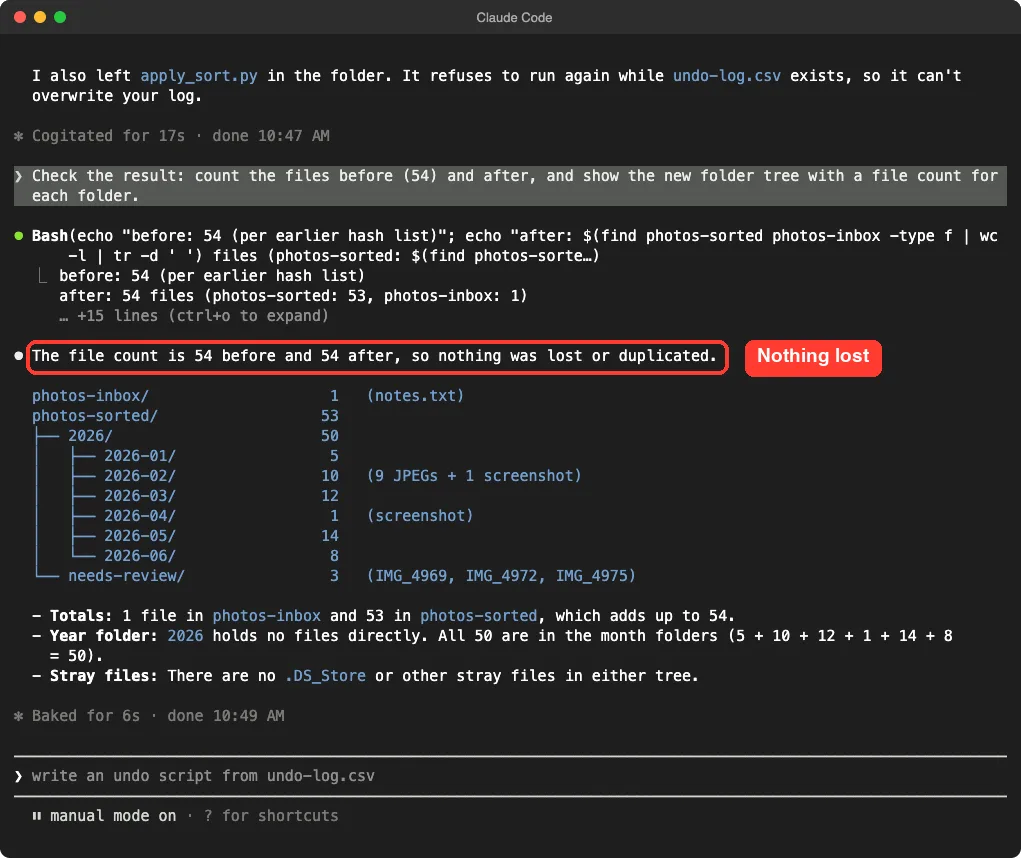Click the 'apply_sort.py' file reference
This screenshot has width=1021, height=858.
coord(199,76)
